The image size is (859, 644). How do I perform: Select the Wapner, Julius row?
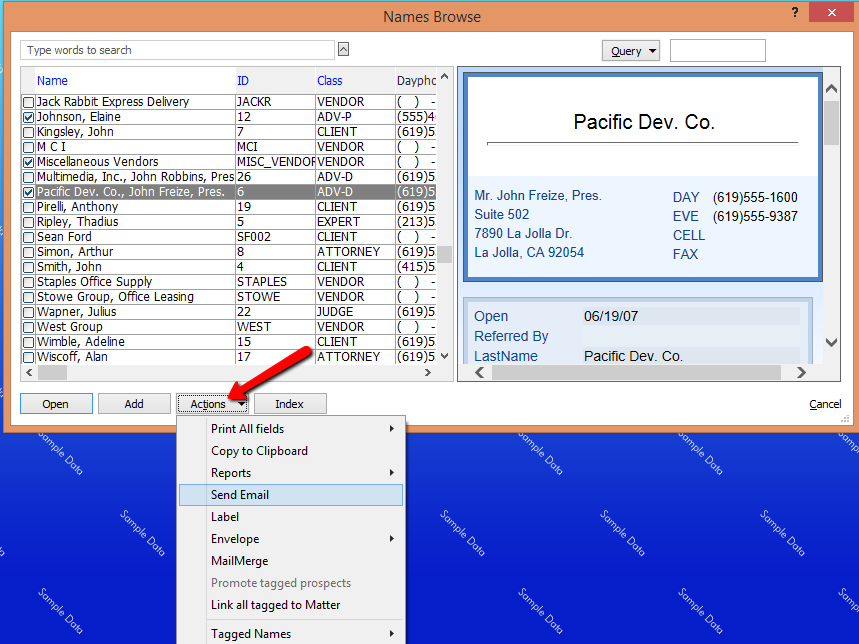[x=229, y=312]
